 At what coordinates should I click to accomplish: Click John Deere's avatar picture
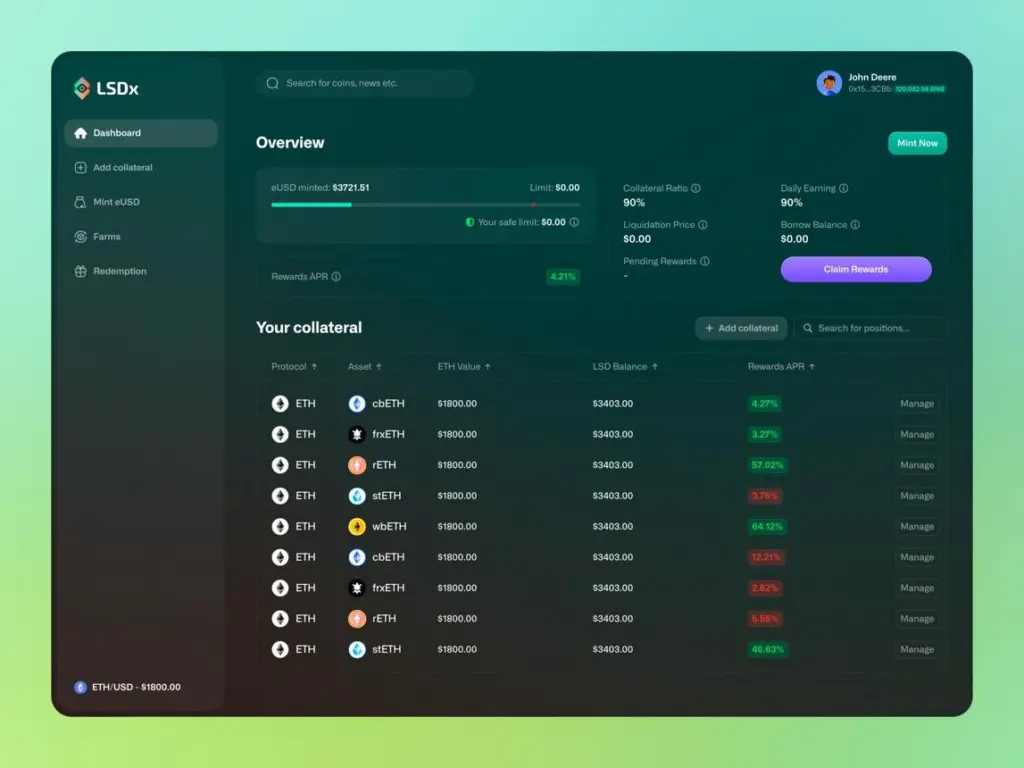829,83
